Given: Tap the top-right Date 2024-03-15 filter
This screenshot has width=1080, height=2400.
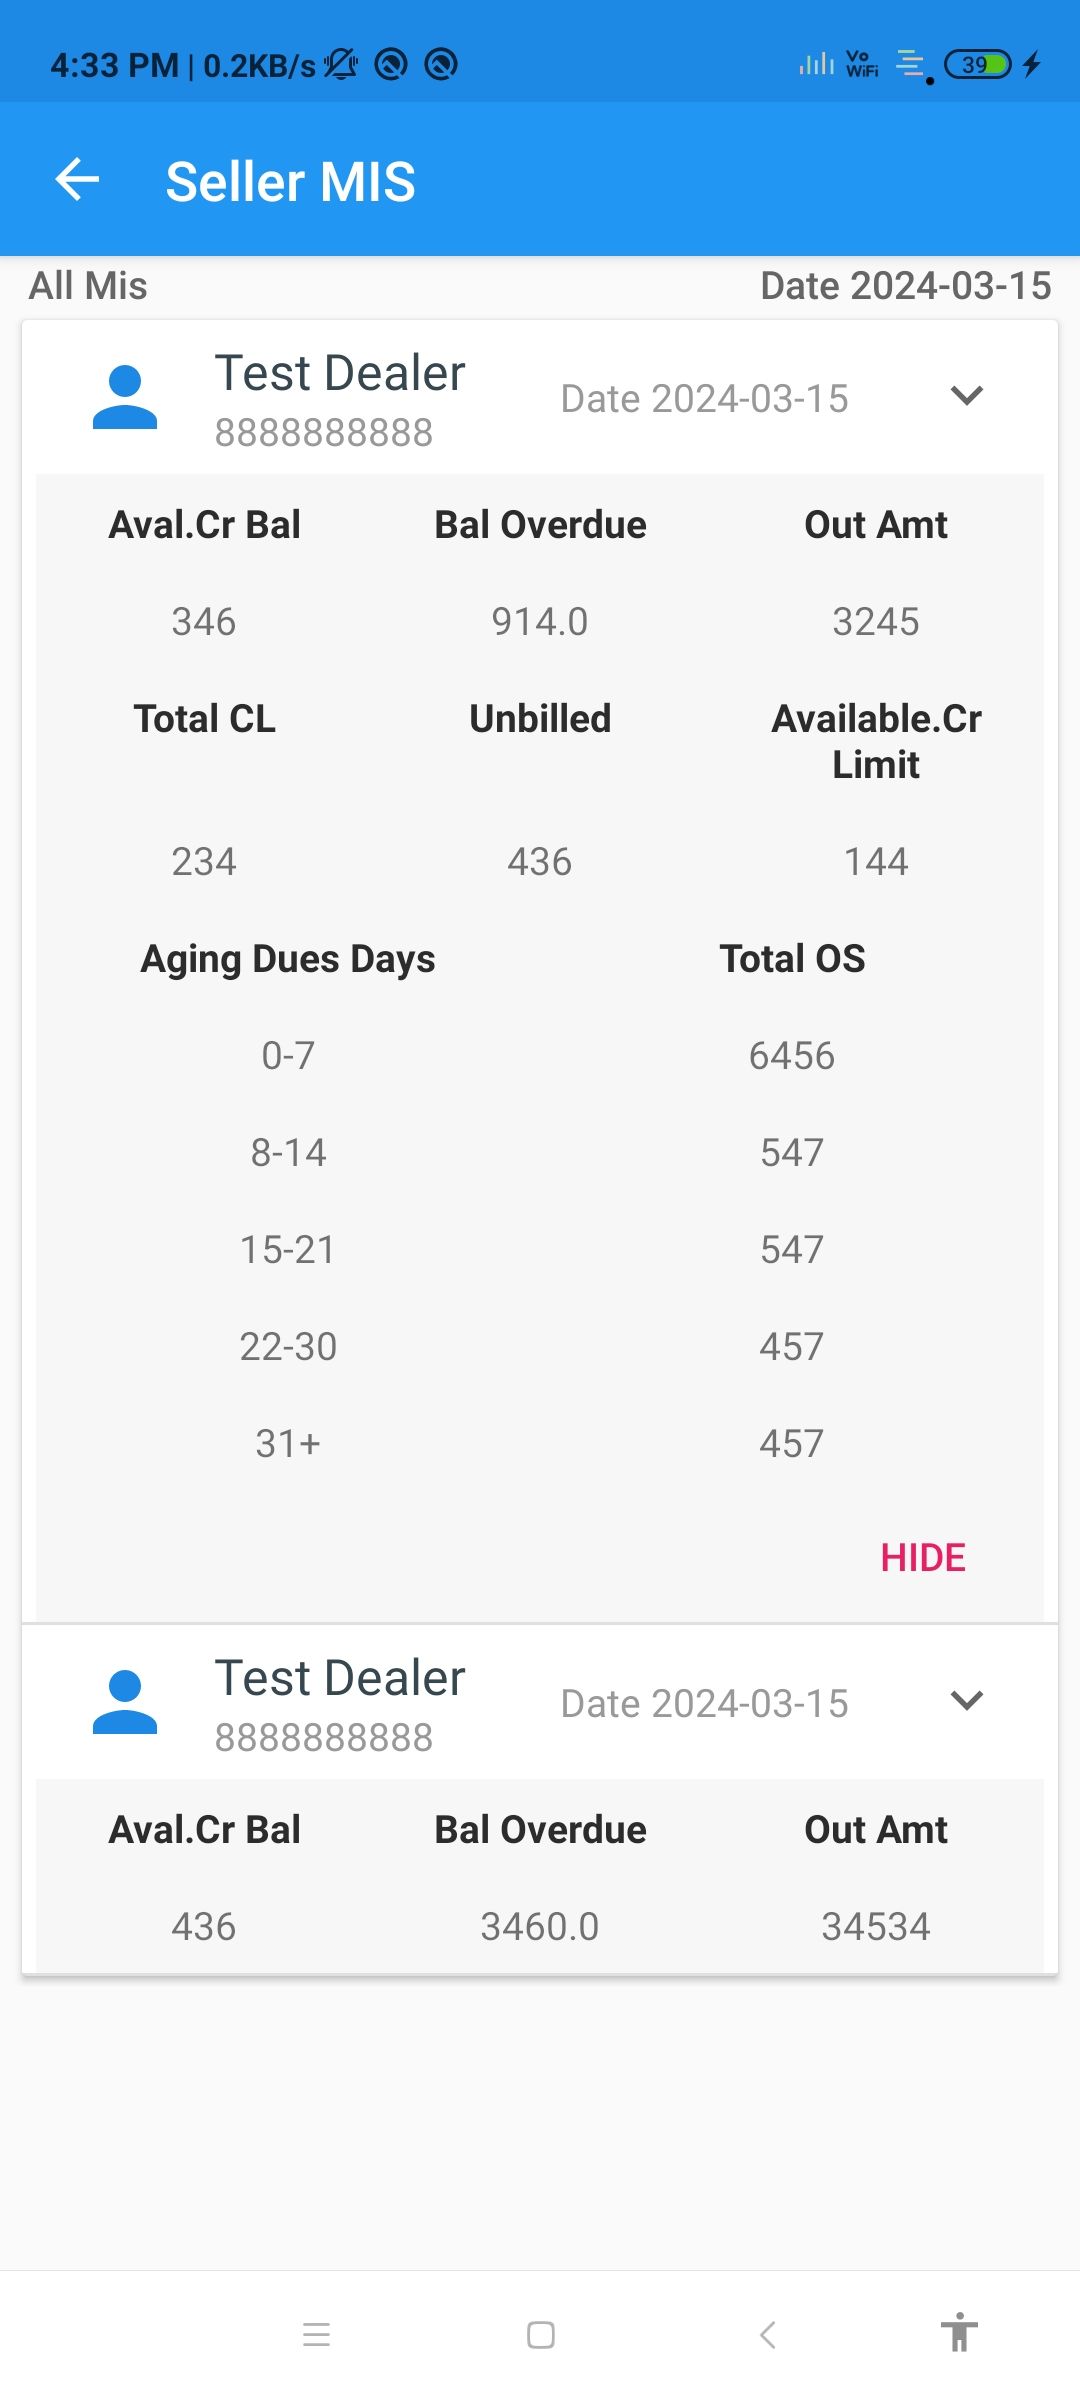Looking at the screenshot, I should [x=905, y=286].
